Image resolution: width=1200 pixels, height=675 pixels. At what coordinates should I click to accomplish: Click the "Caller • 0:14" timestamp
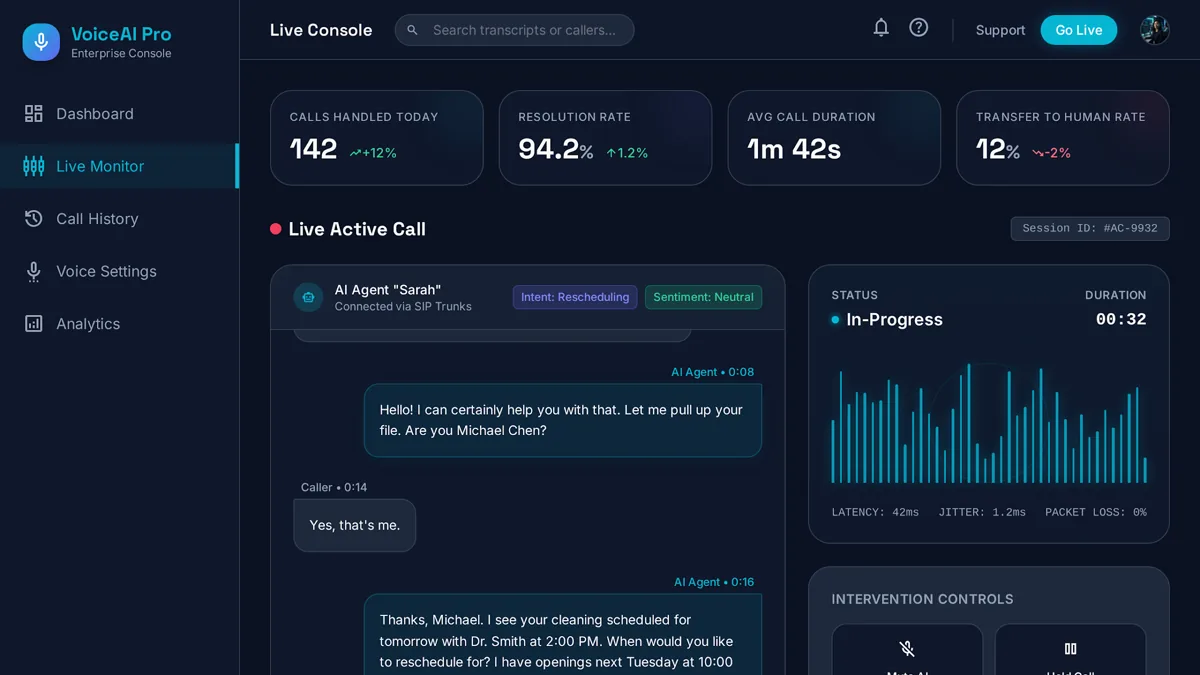click(x=334, y=488)
